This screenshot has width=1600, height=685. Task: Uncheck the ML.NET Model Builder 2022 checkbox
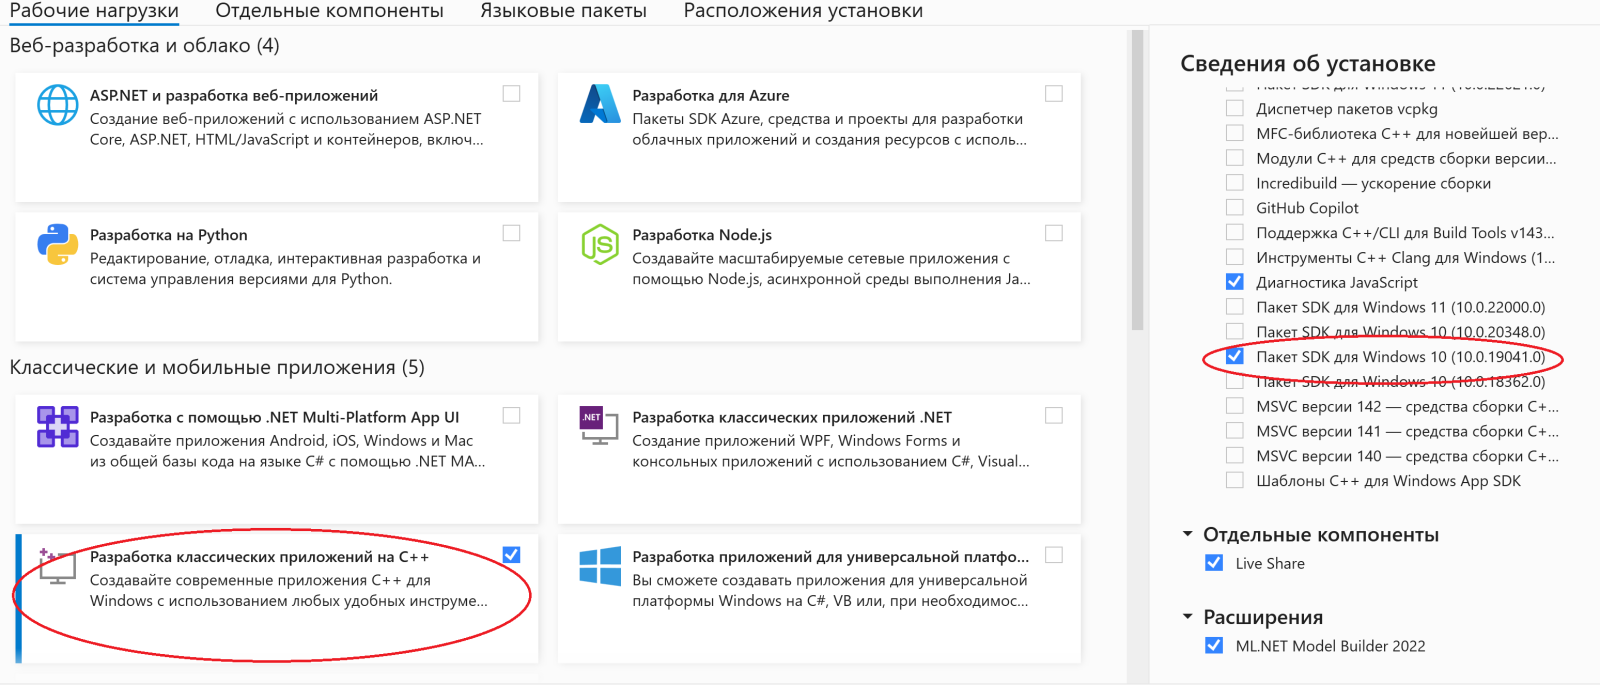pyautogui.click(x=1214, y=645)
